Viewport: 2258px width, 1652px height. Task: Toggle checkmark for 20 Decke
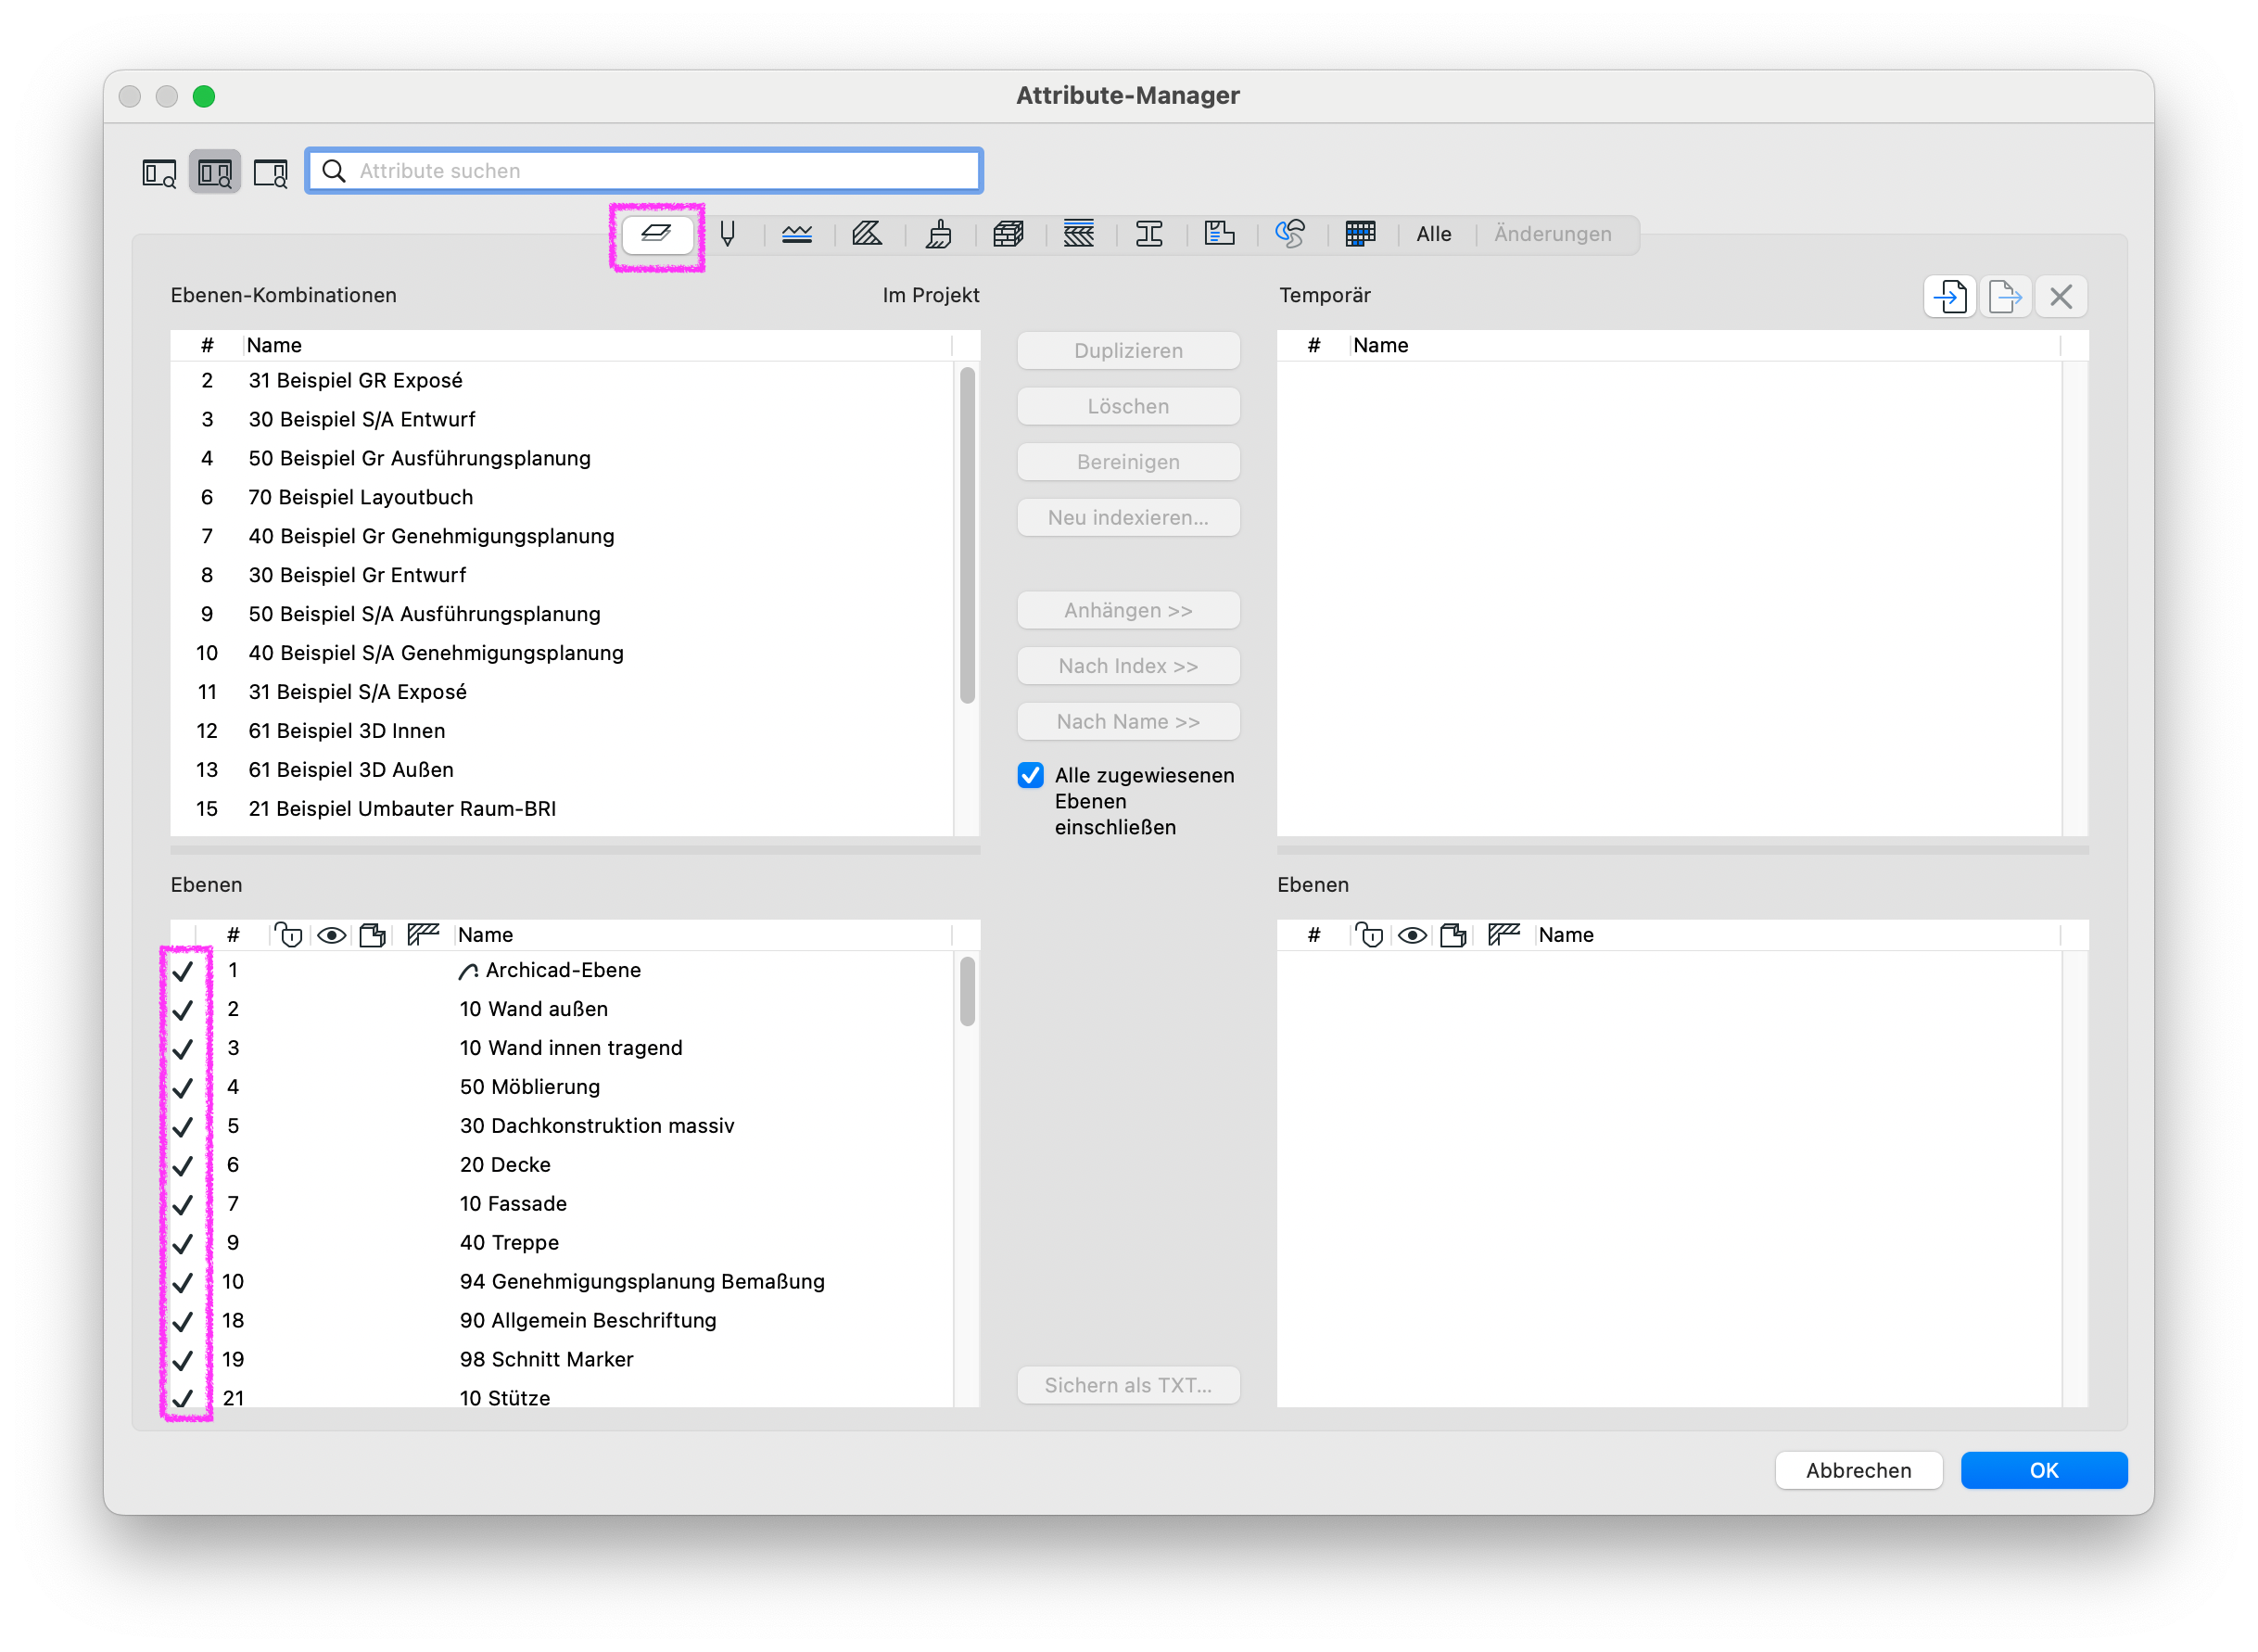click(183, 1166)
